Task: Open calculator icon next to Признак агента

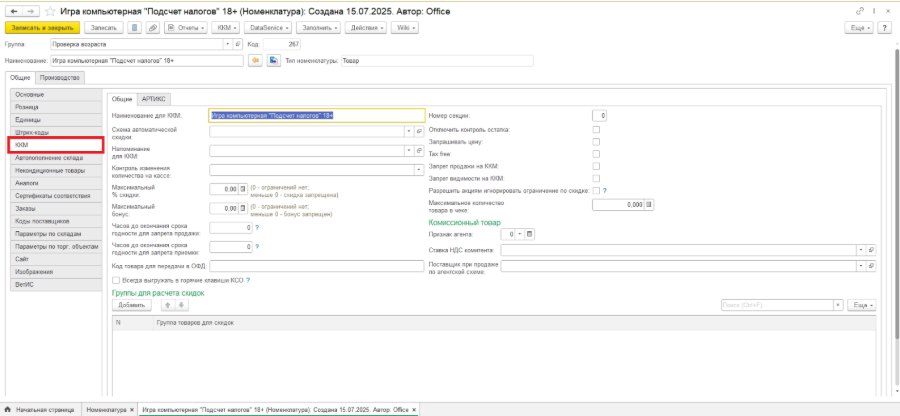Action: (x=529, y=234)
